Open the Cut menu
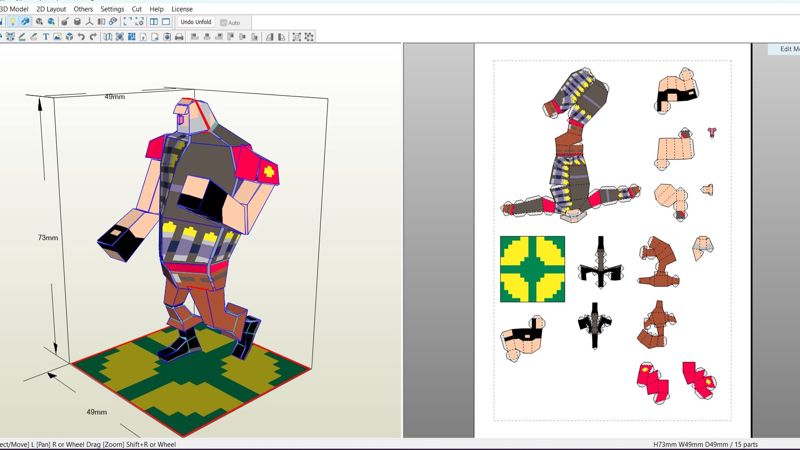The height and width of the screenshot is (450, 800). pyautogui.click(x=137, y=9)
